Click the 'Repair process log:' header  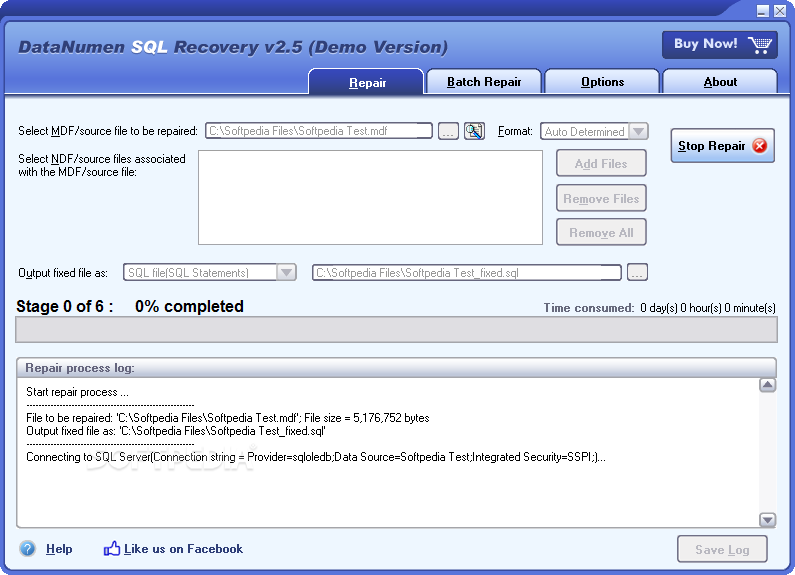point(80,368)
